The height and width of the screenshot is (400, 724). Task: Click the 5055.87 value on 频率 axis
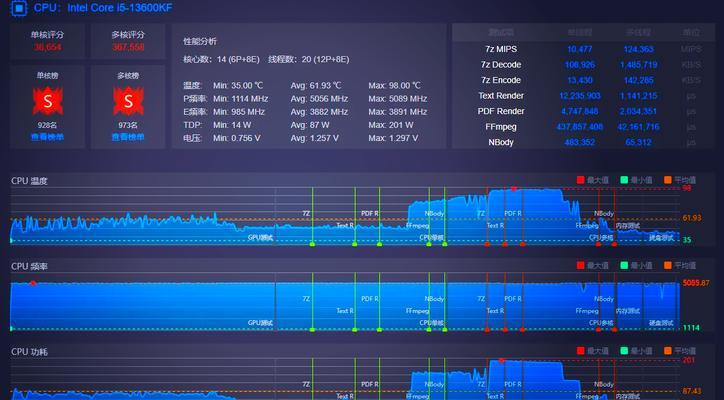pos(696,283)
